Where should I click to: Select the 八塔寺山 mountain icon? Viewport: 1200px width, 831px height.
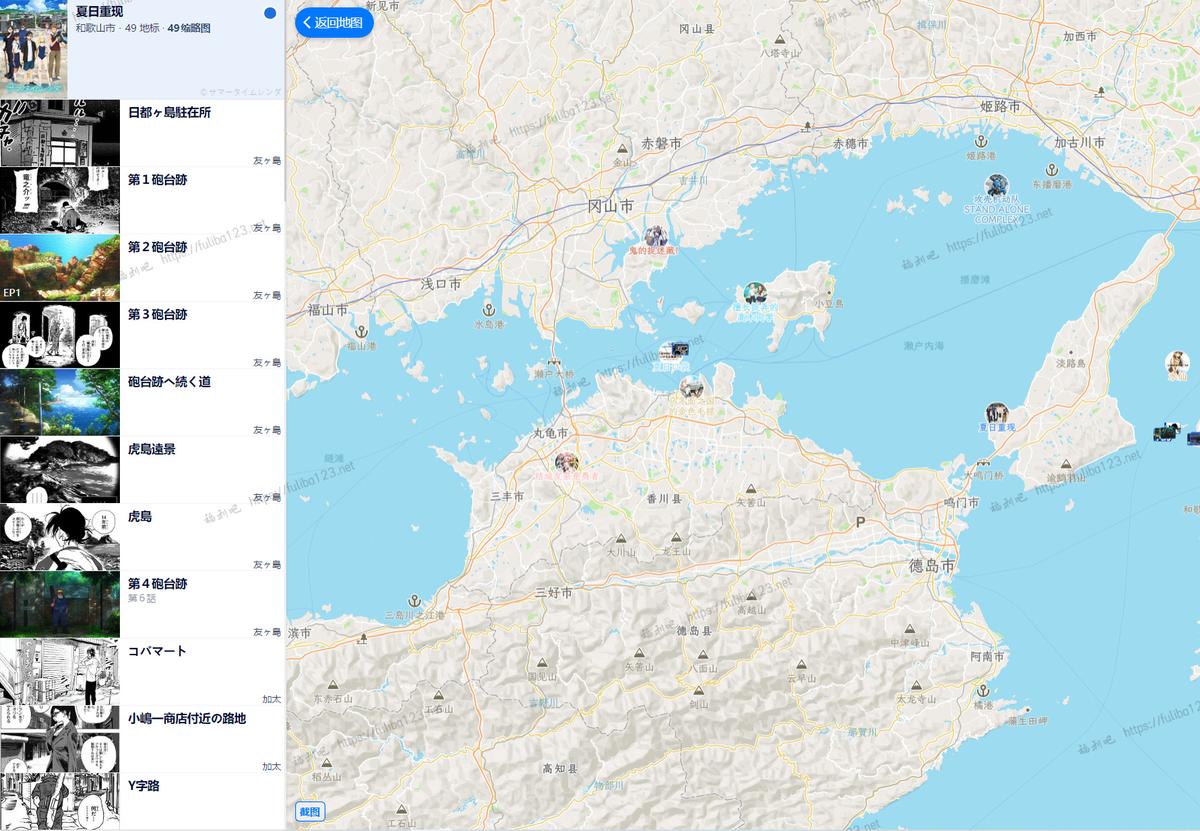782,39
